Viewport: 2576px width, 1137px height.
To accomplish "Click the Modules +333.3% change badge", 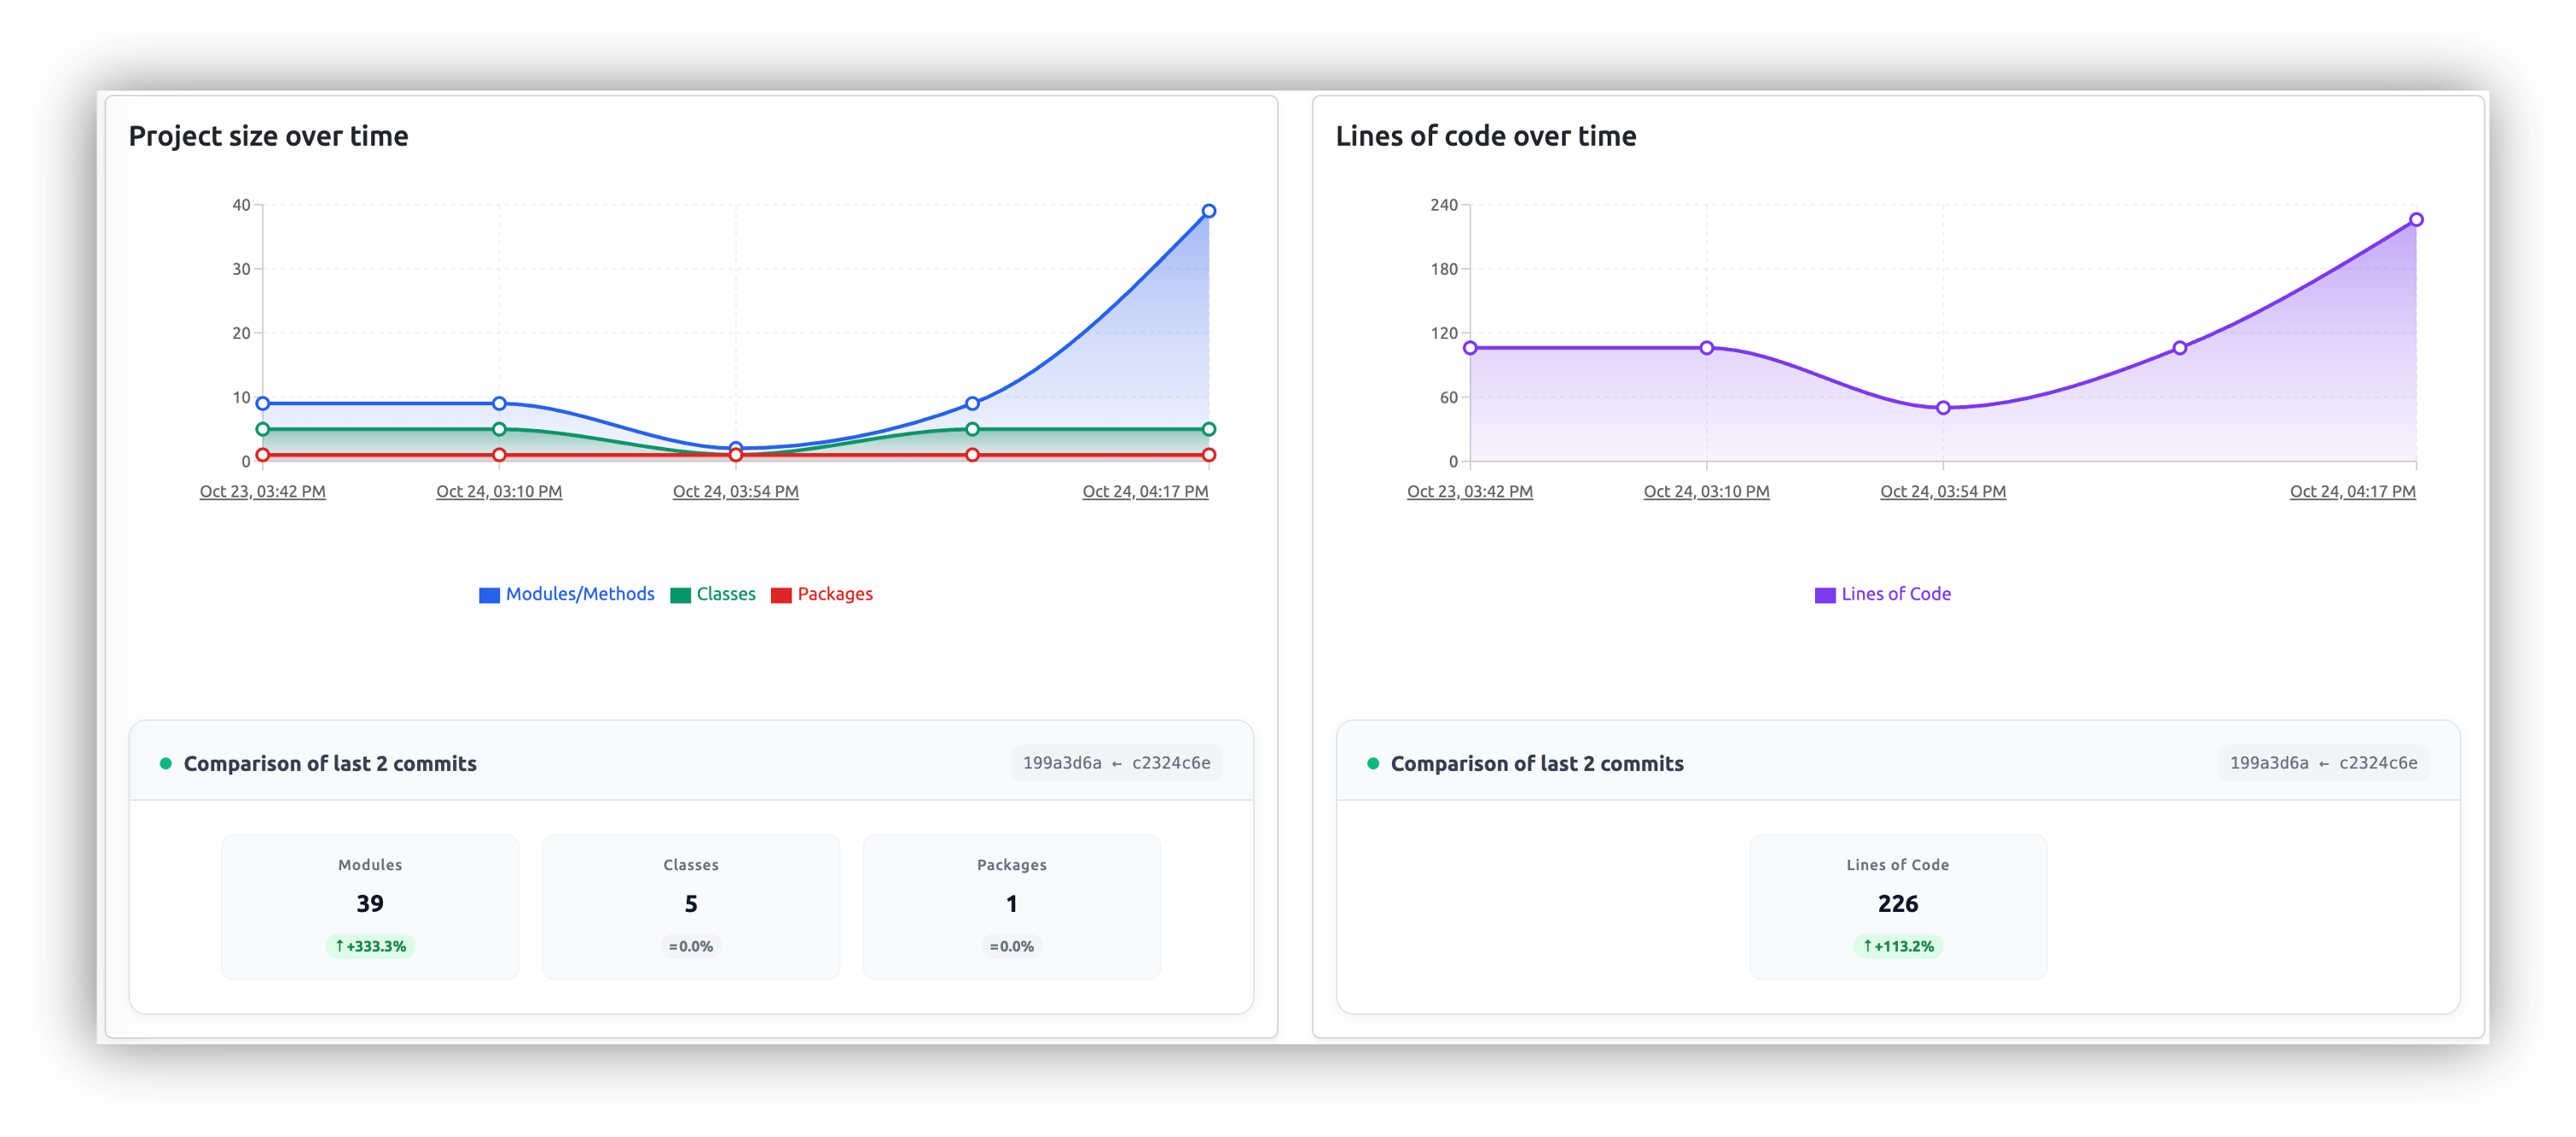I will (370, 946).
